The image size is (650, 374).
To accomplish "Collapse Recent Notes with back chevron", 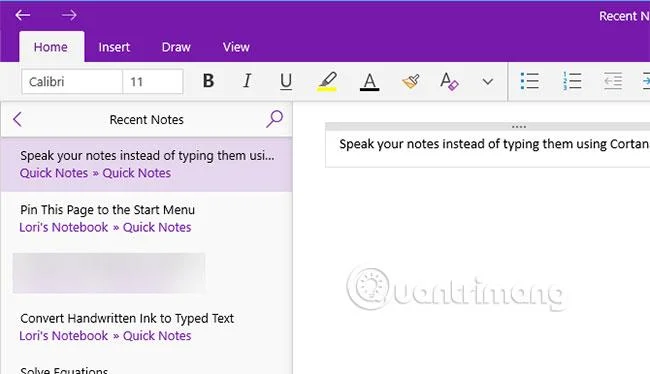I will pyautogui.click(x=17, y=119).
